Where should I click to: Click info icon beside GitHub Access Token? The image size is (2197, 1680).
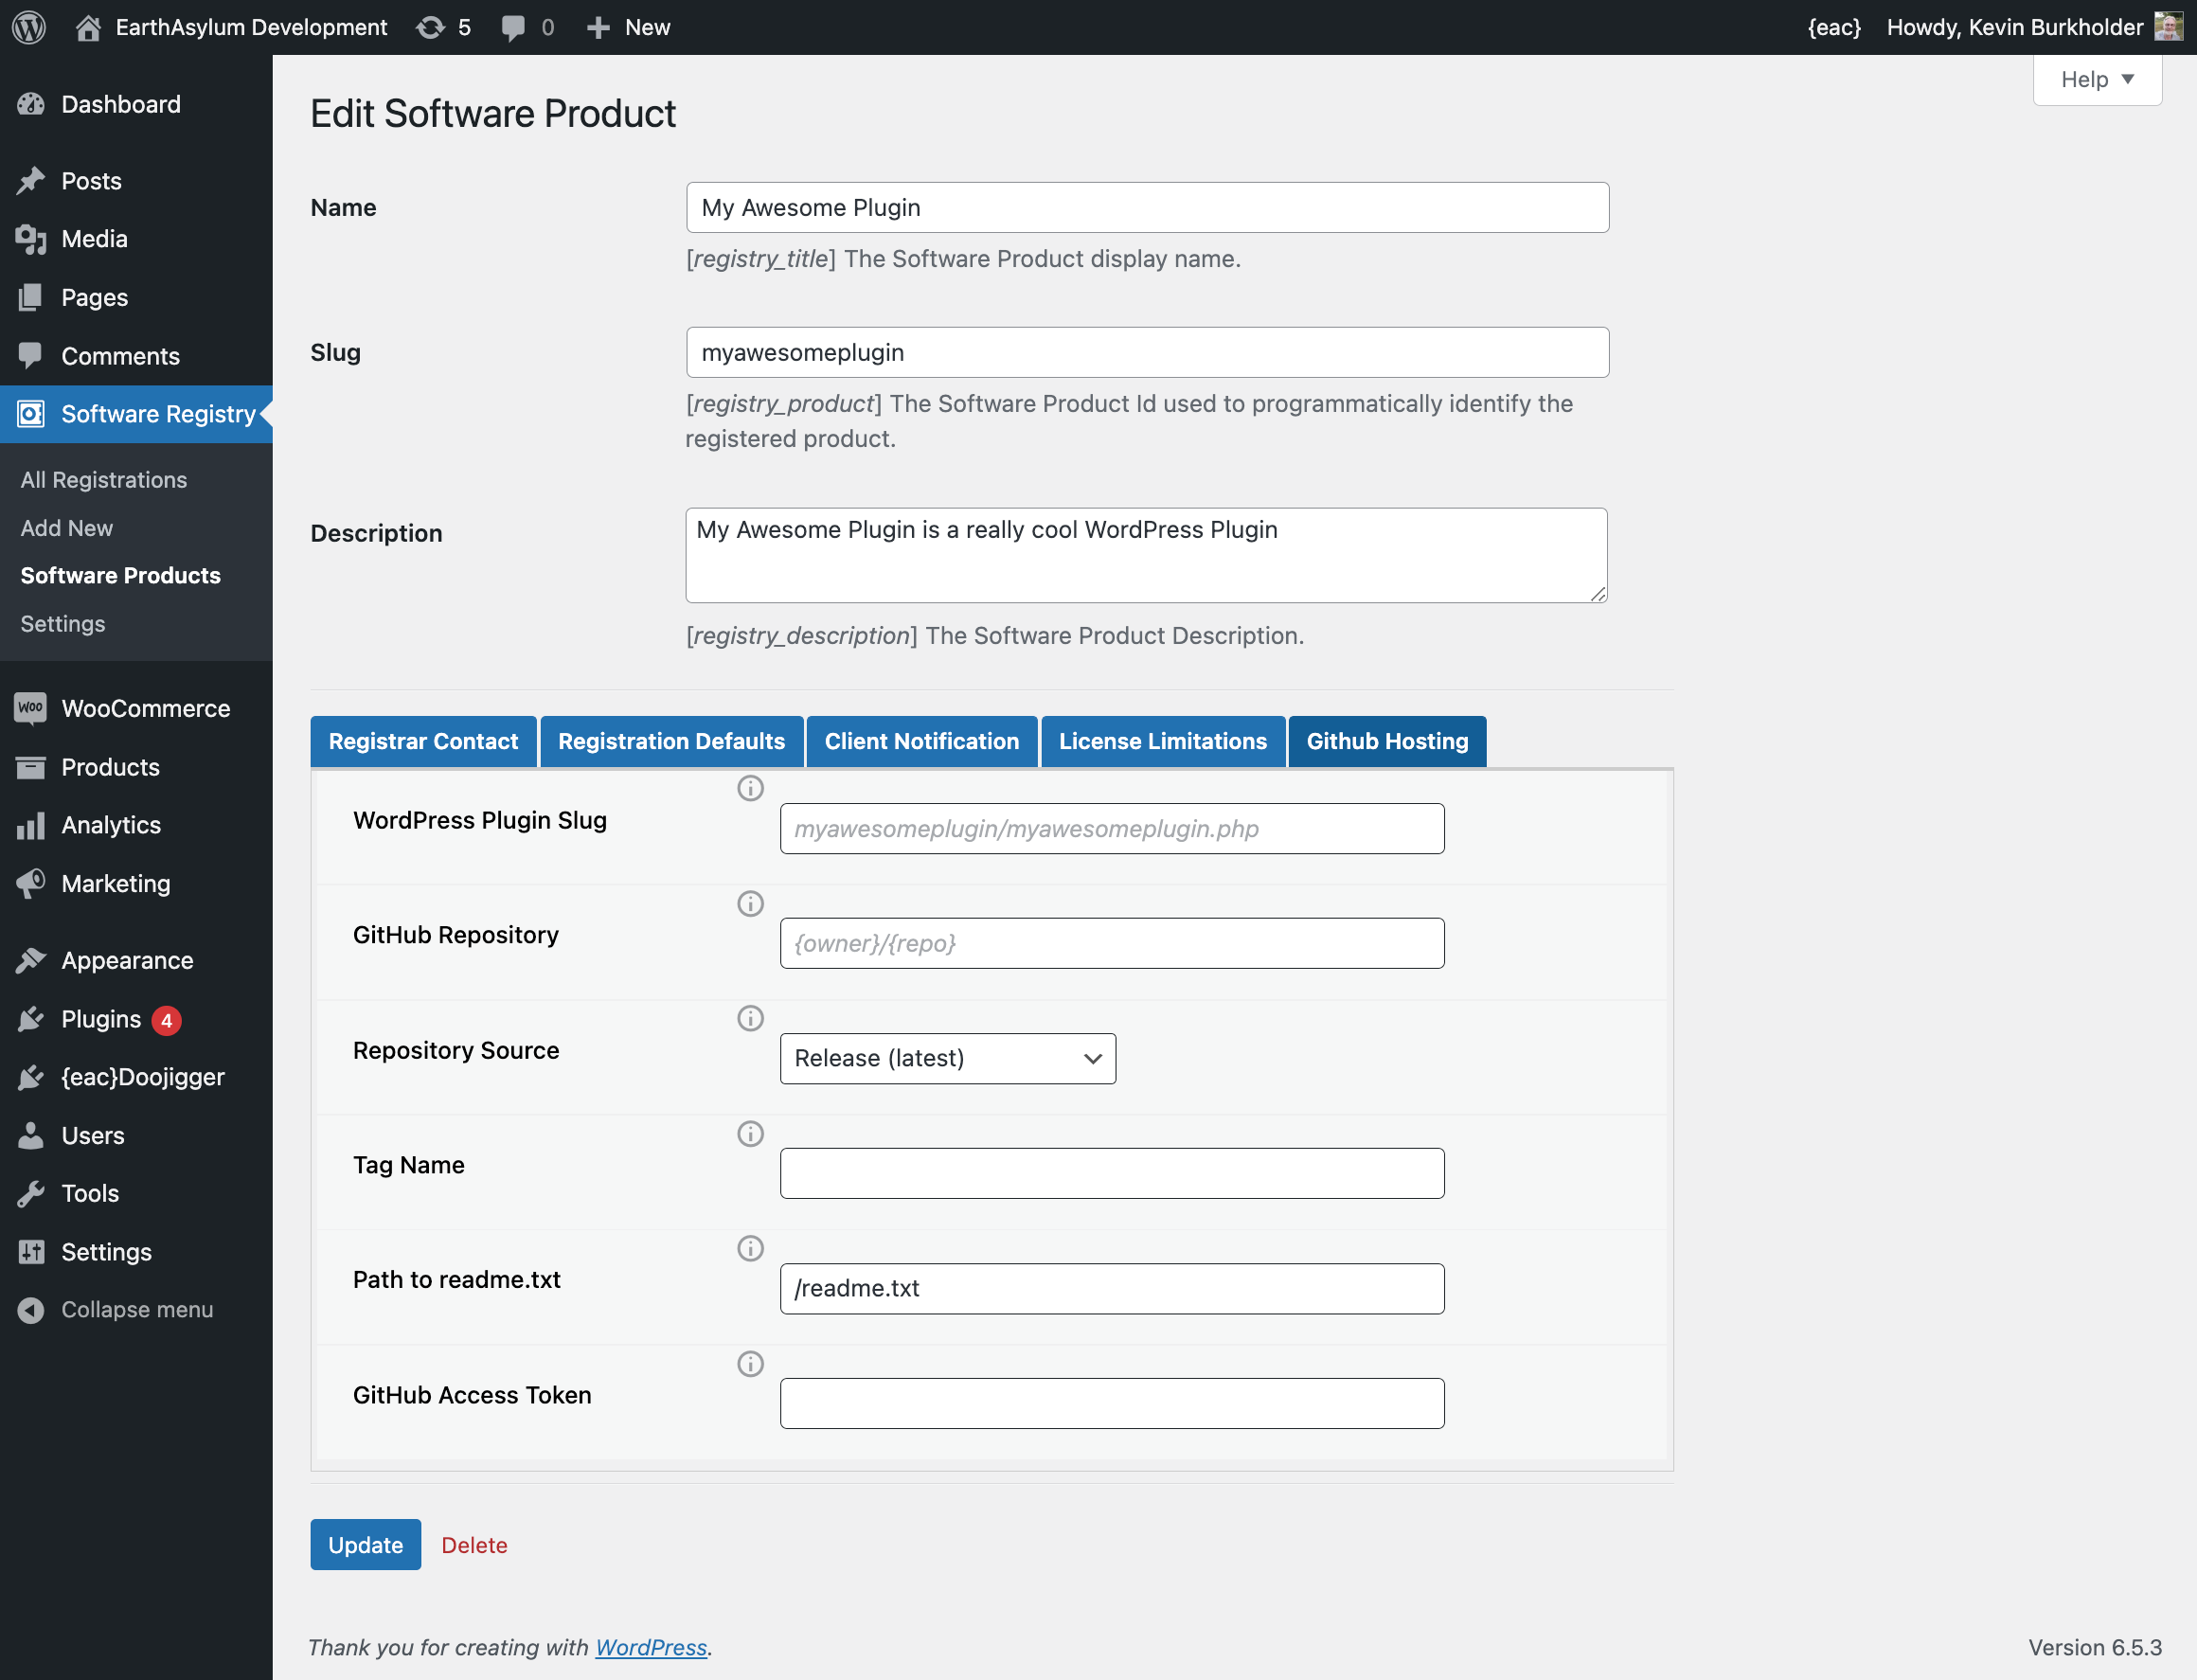pos(750,1364)
